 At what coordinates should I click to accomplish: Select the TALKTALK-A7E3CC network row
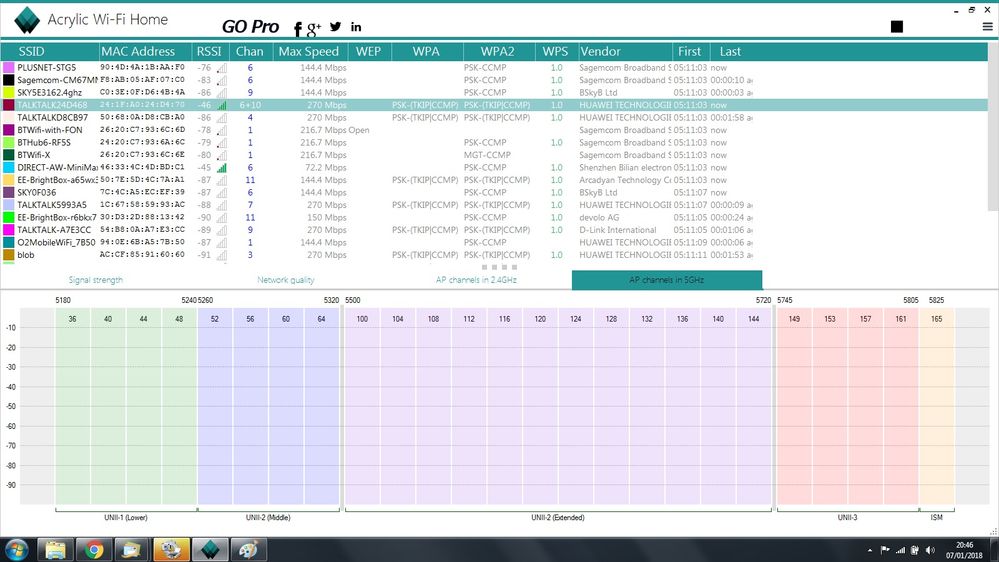point(494,230)
